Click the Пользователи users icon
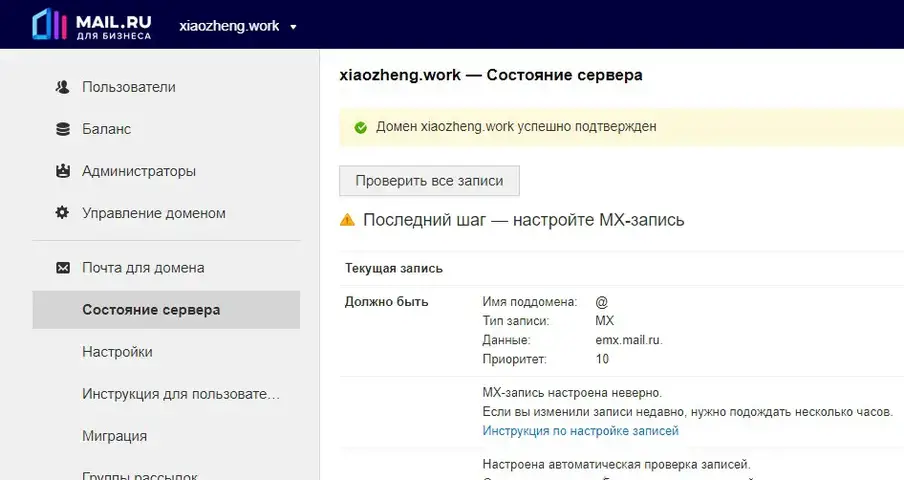Viewport: 904px width, 480px height. pos(62,87)
